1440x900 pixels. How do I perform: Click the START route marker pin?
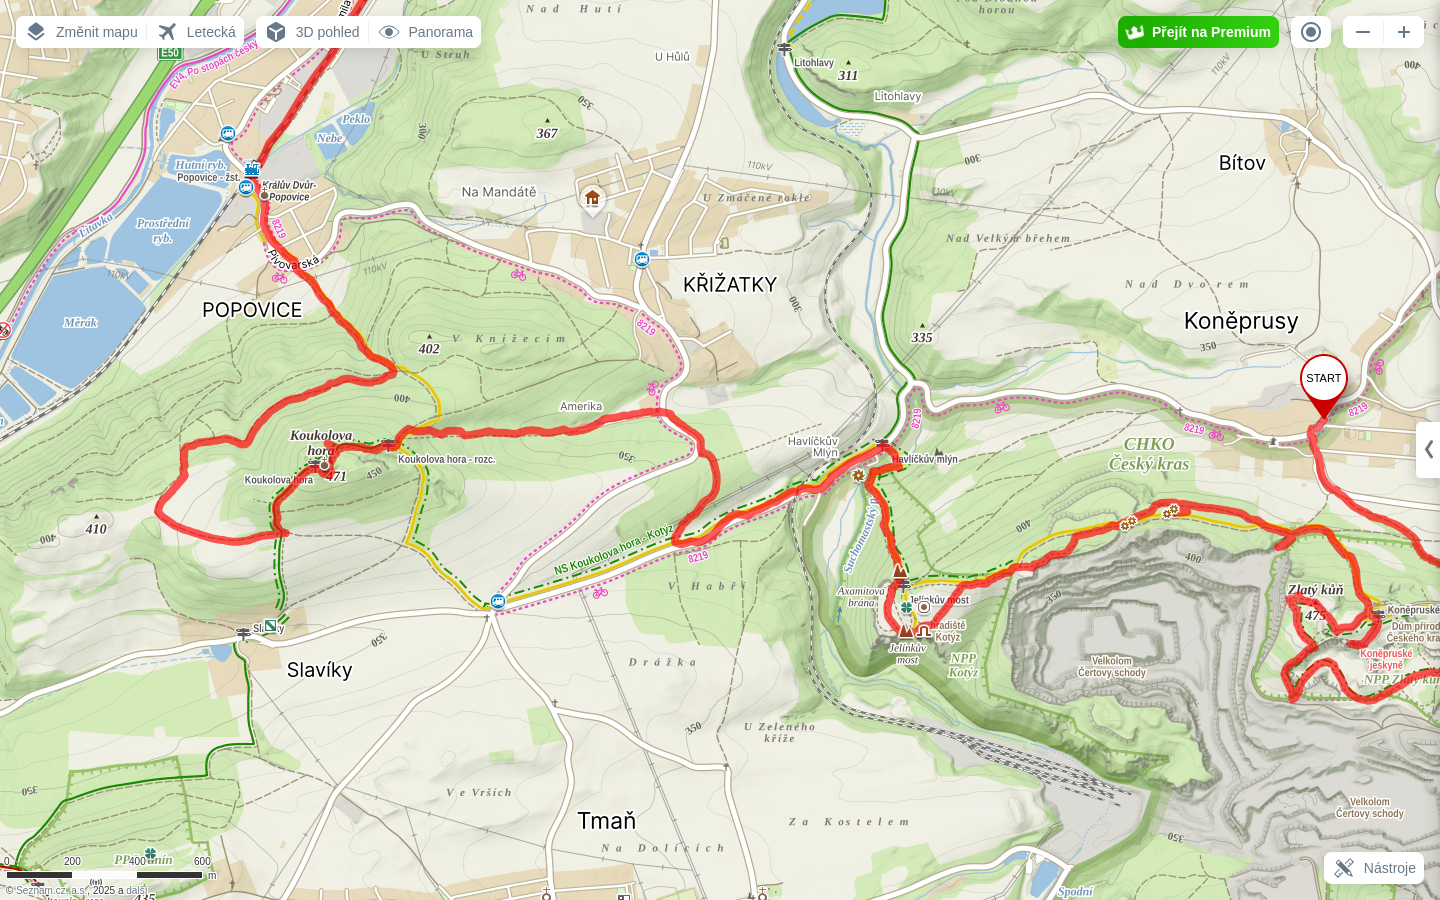point(1323,385)
